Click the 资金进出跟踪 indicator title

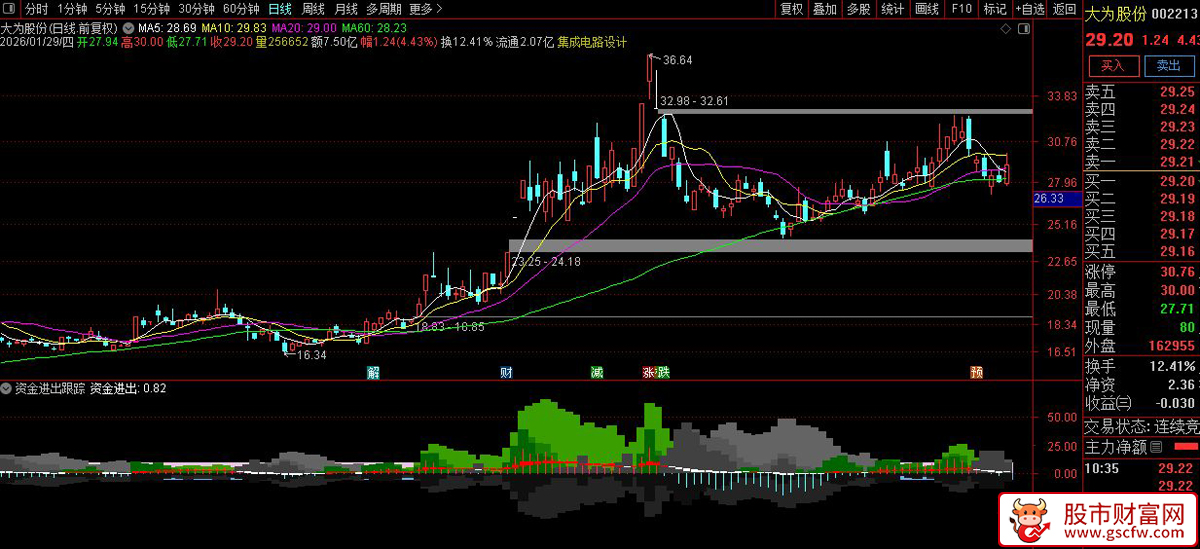(50, 388)
